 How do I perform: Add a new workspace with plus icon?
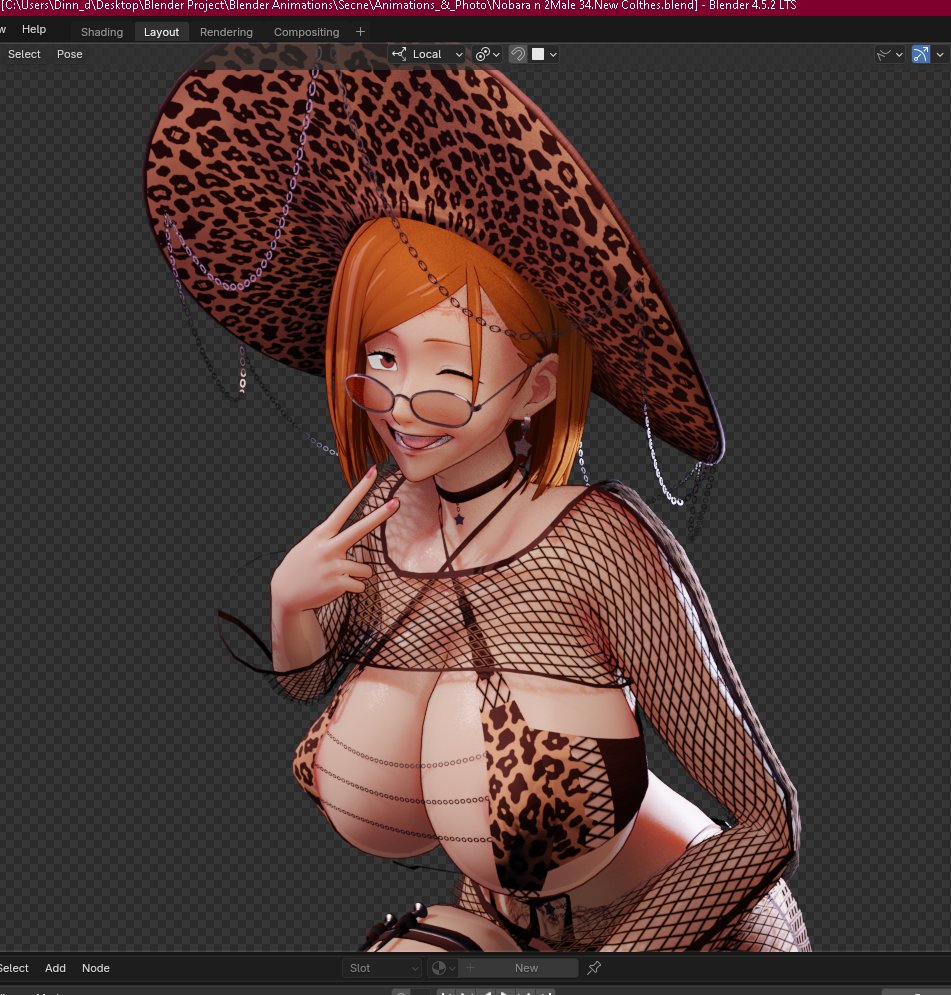(x=360, y=32)
